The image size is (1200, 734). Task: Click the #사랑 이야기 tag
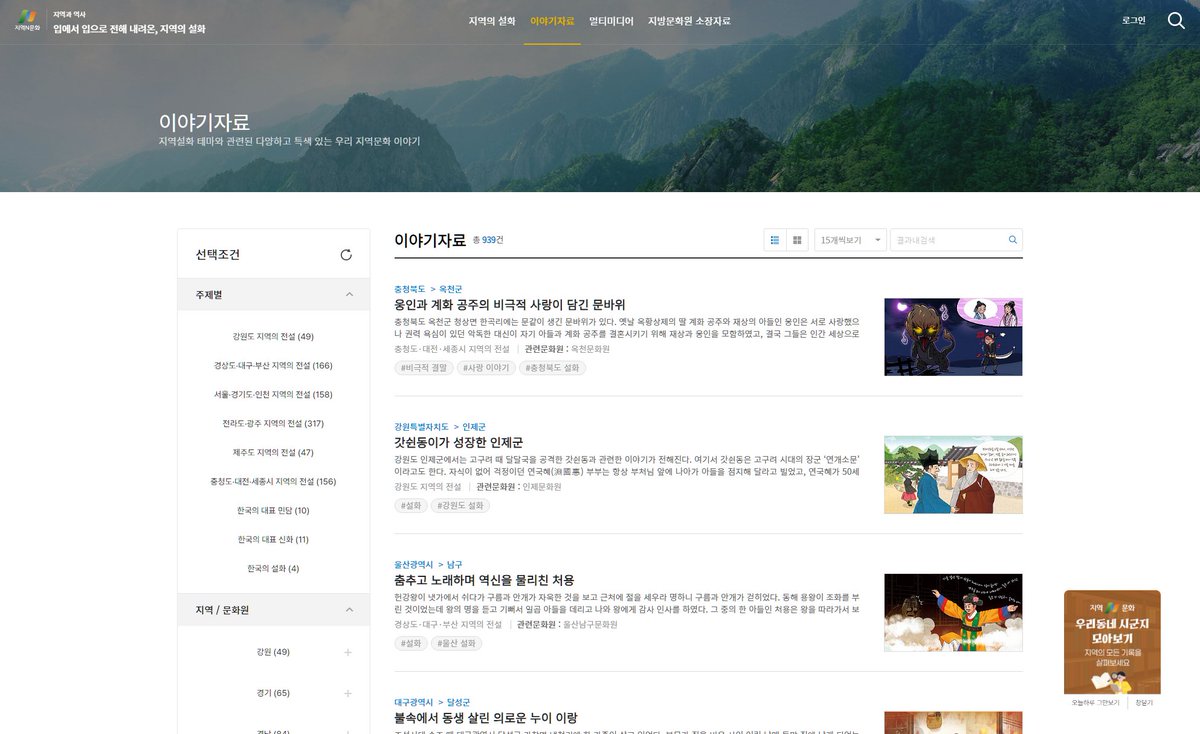(487, 368)
